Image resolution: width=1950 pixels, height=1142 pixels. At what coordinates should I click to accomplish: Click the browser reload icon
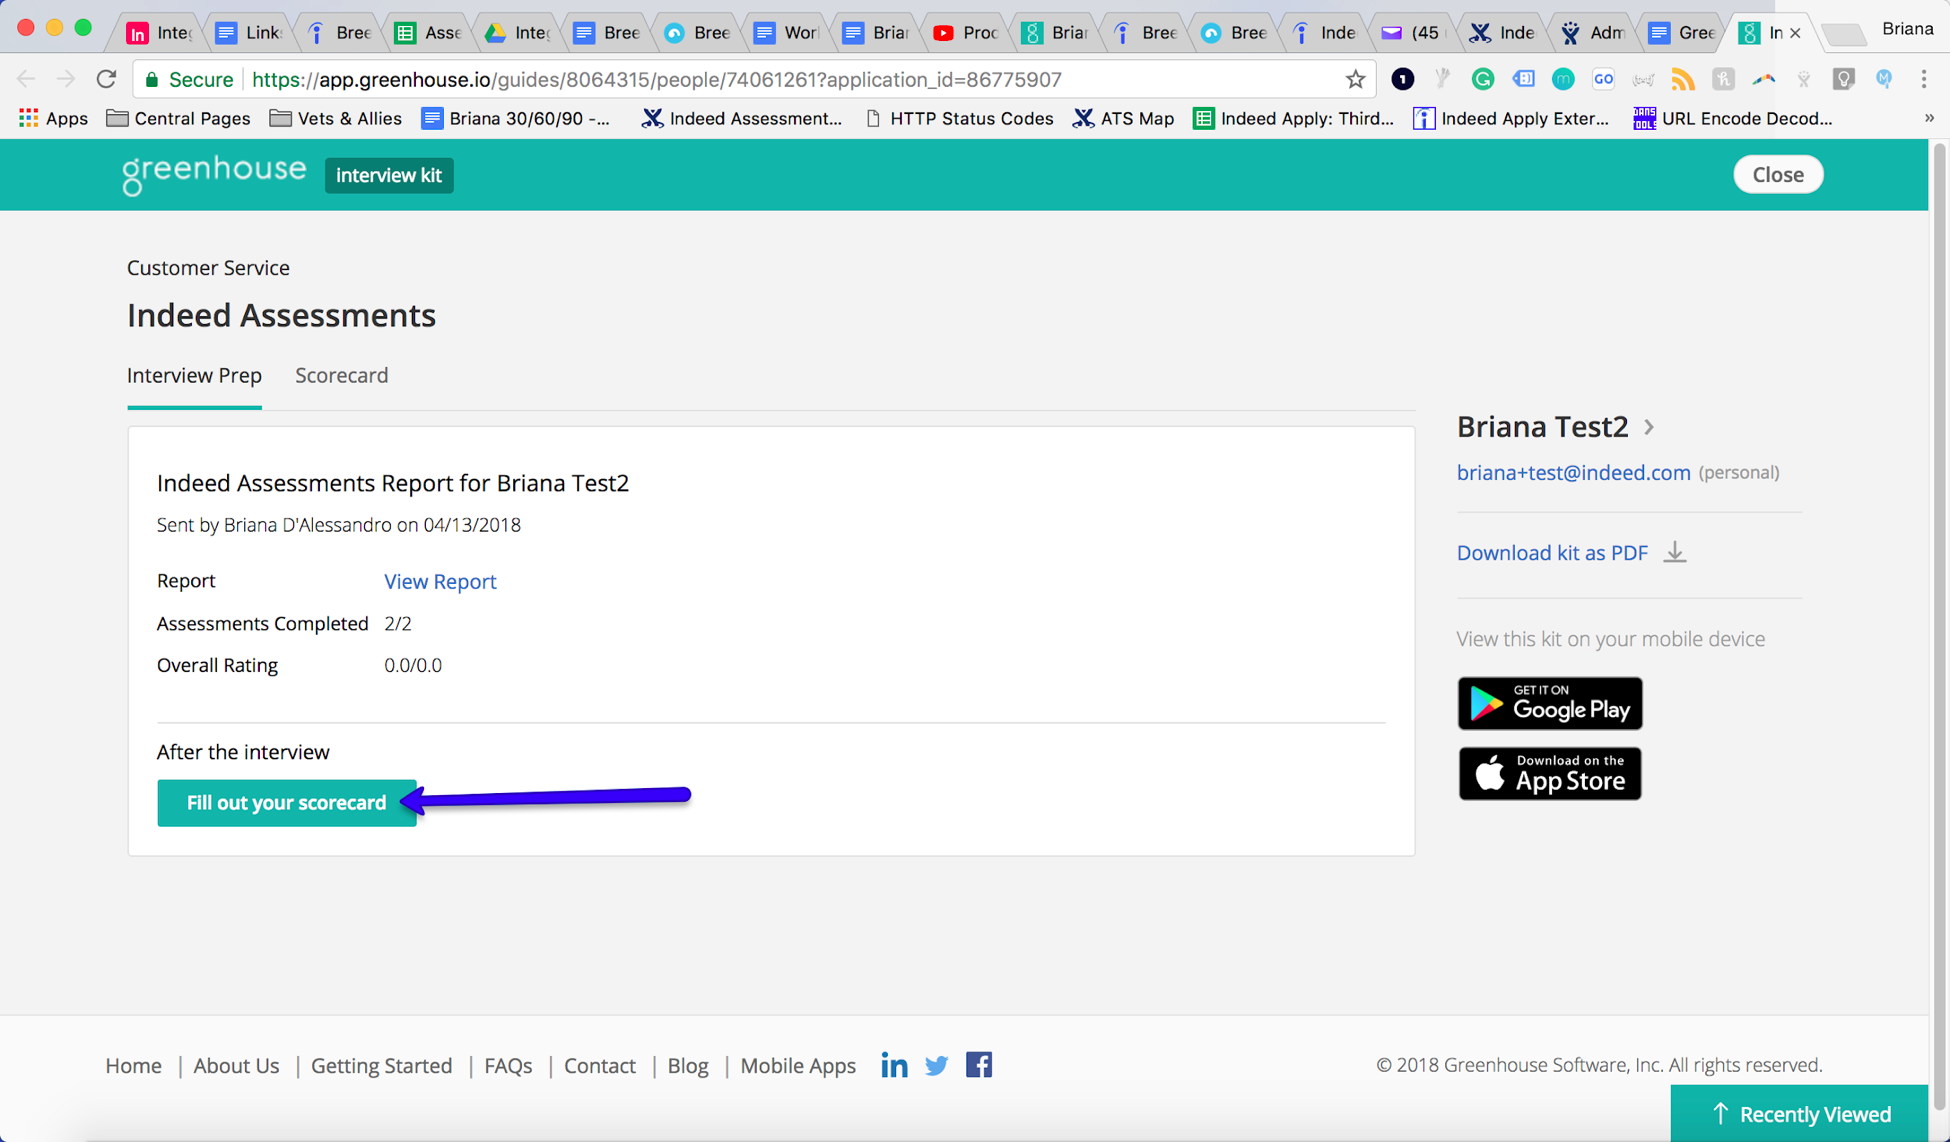[106, 79]
